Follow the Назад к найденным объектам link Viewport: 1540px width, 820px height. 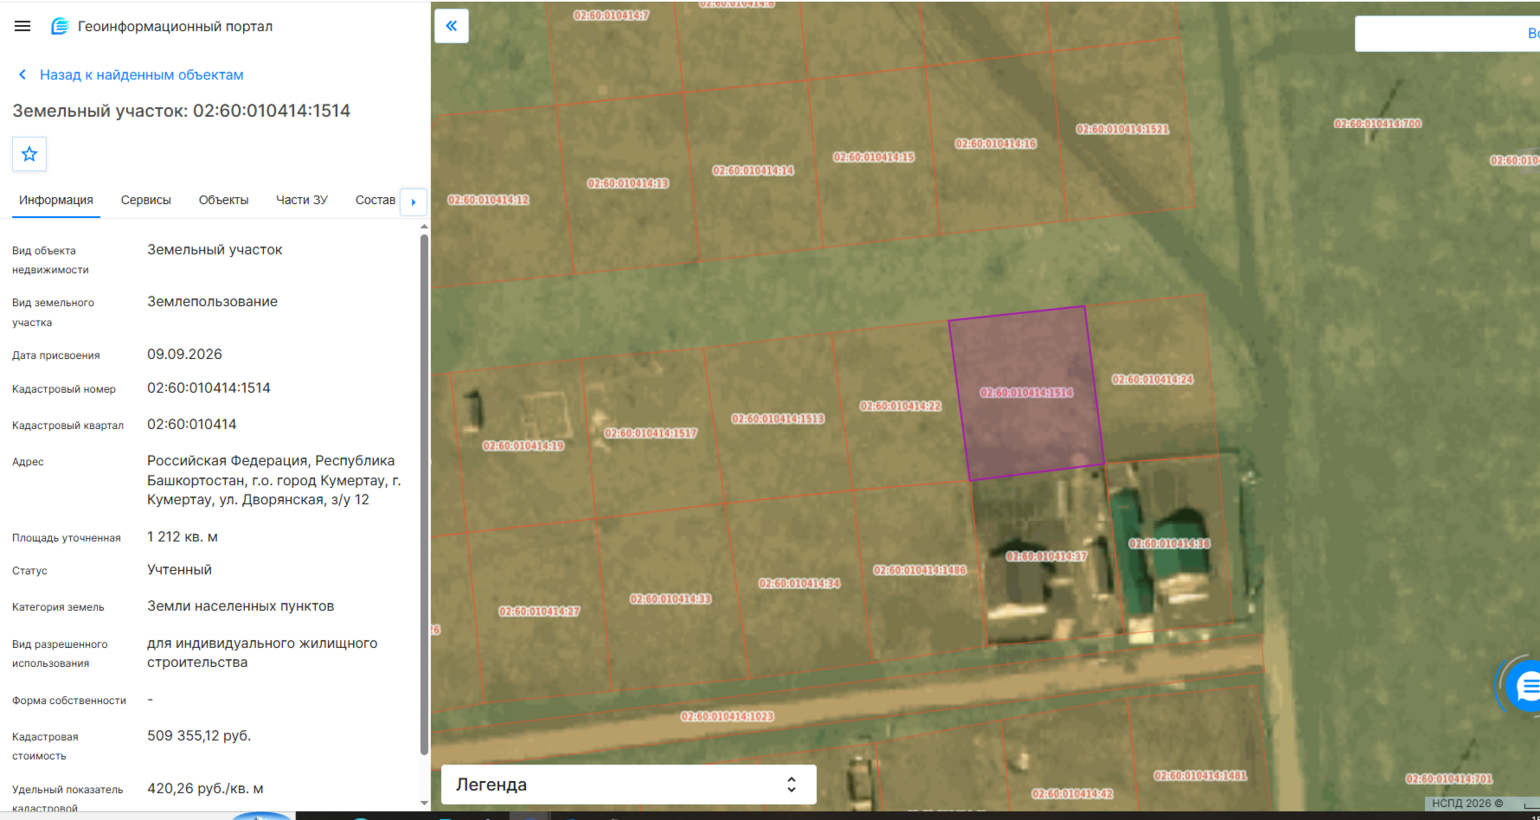tap(141, 75)
